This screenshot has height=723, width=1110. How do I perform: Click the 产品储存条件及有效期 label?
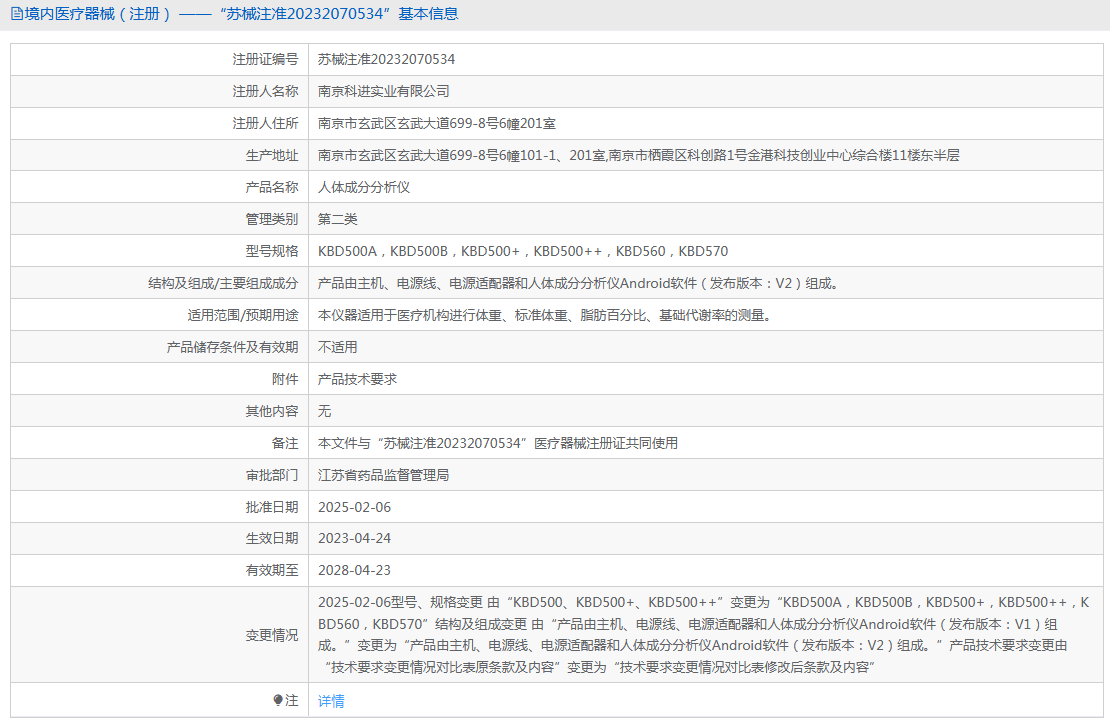[x=232, y=347]
